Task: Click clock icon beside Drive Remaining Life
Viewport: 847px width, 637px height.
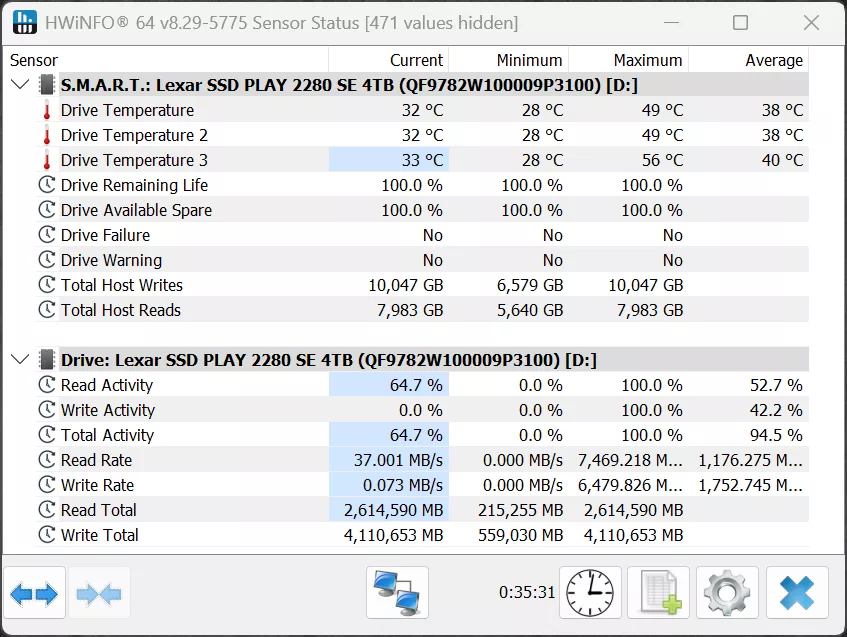Action: pos(47,185)
